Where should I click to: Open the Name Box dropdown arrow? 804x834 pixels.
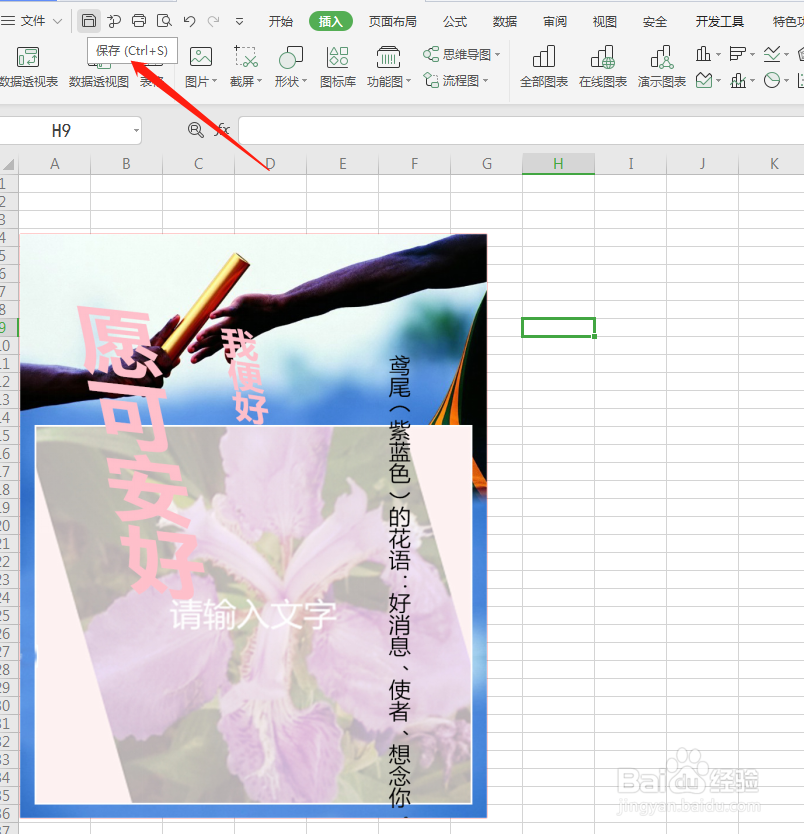pyautogui.click(x=137, y=130)
